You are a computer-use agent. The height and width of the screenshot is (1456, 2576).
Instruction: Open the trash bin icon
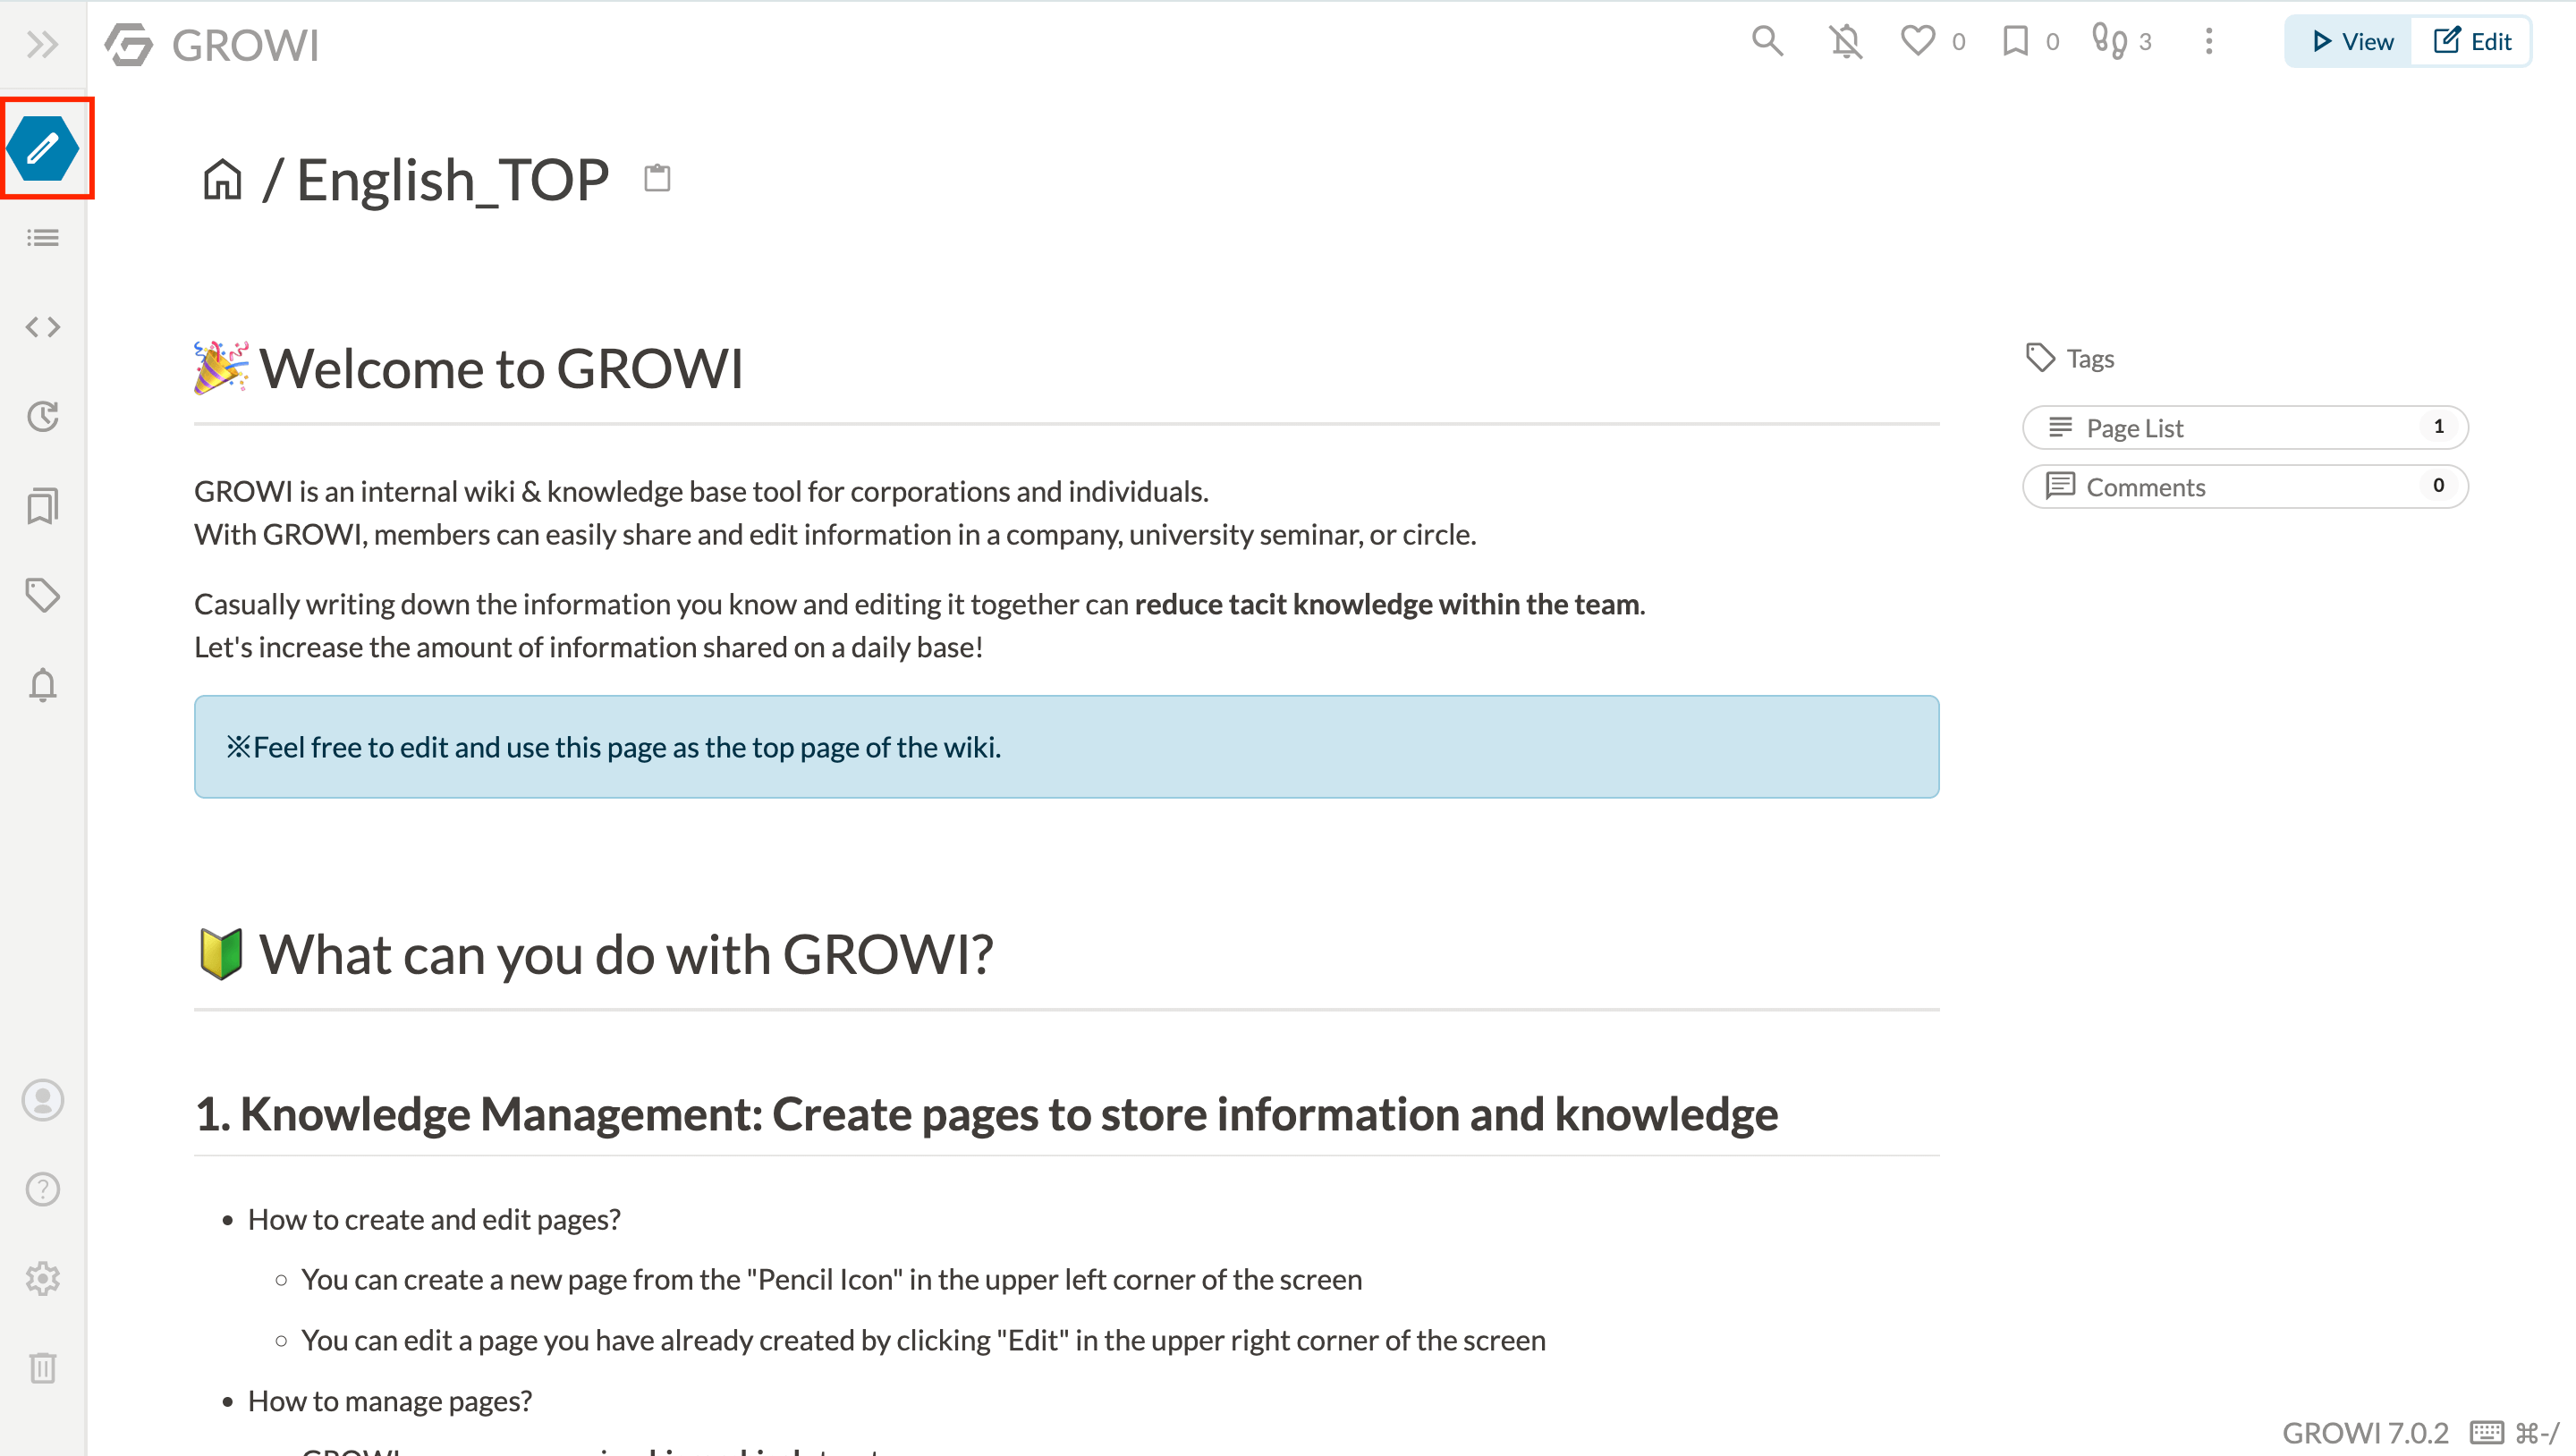tap(43, 1367)
